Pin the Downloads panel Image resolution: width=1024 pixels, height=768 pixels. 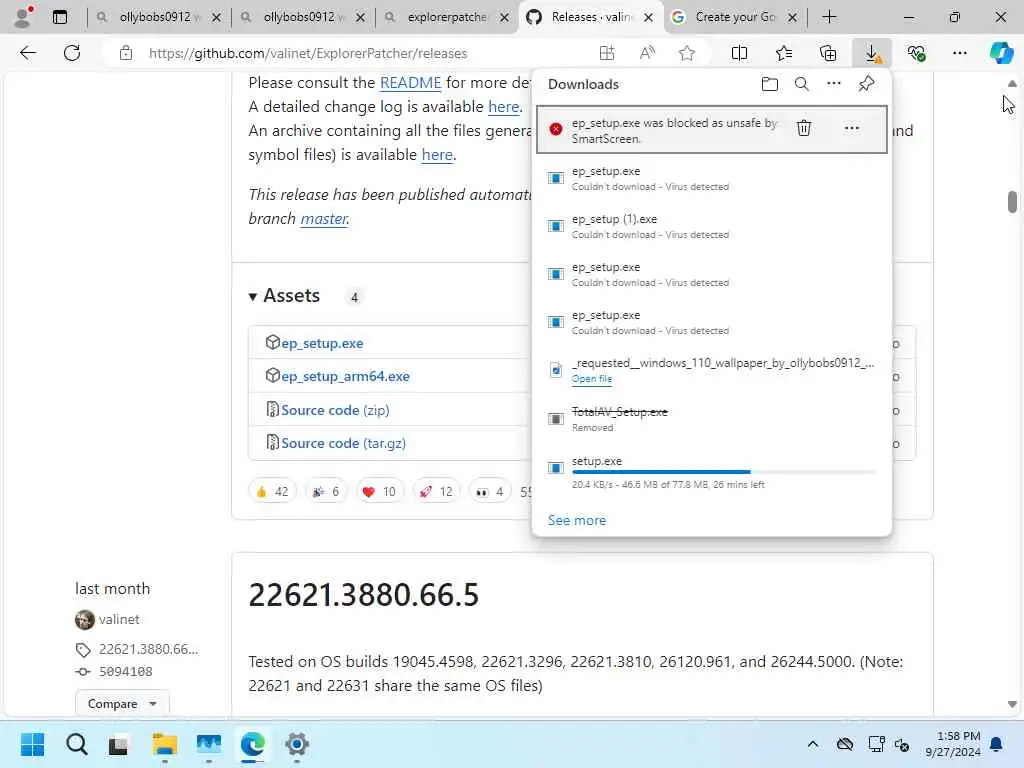(866, 84)
